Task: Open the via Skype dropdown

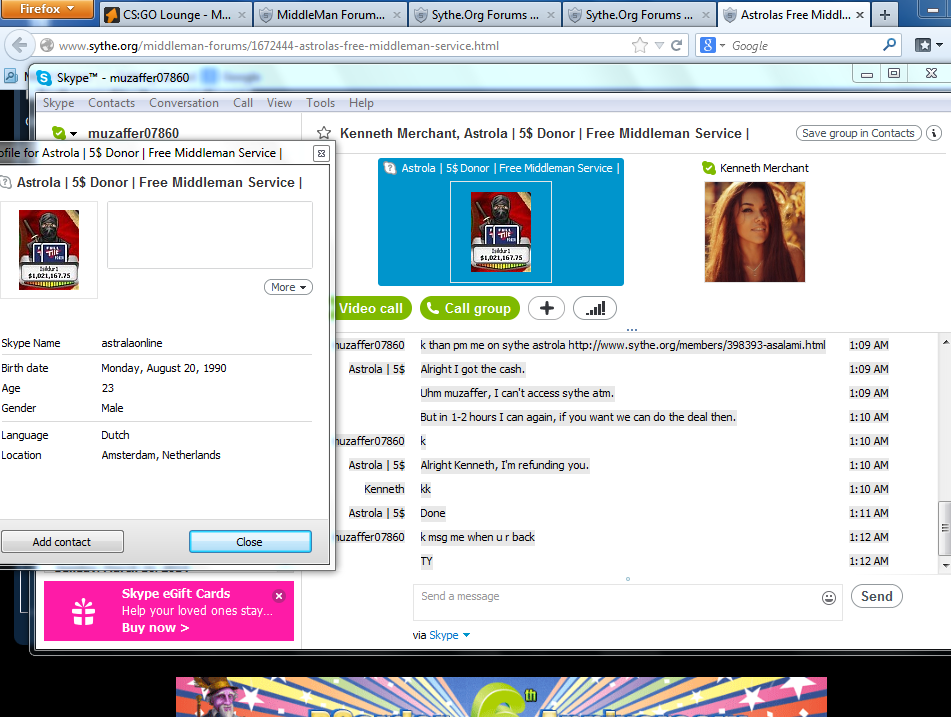Action: 449,635
